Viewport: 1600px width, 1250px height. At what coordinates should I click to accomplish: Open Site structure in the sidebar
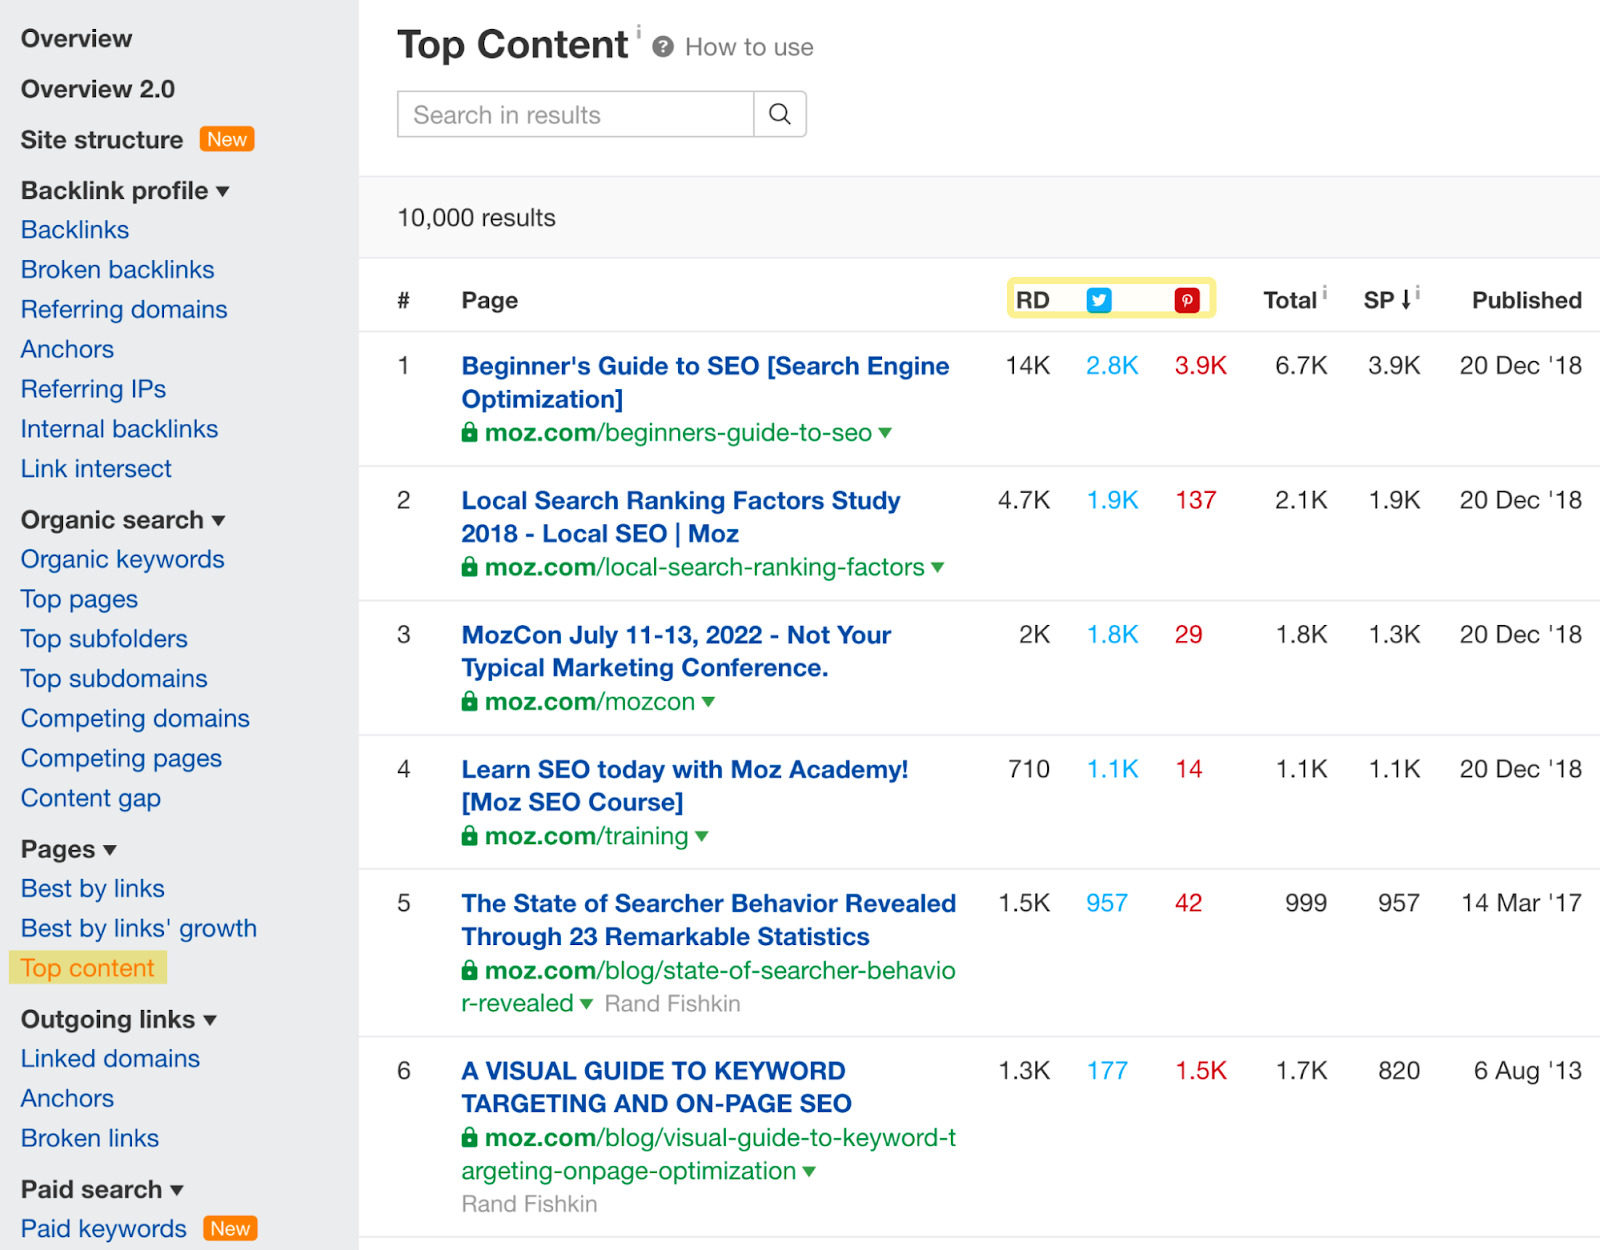point(102,140)
